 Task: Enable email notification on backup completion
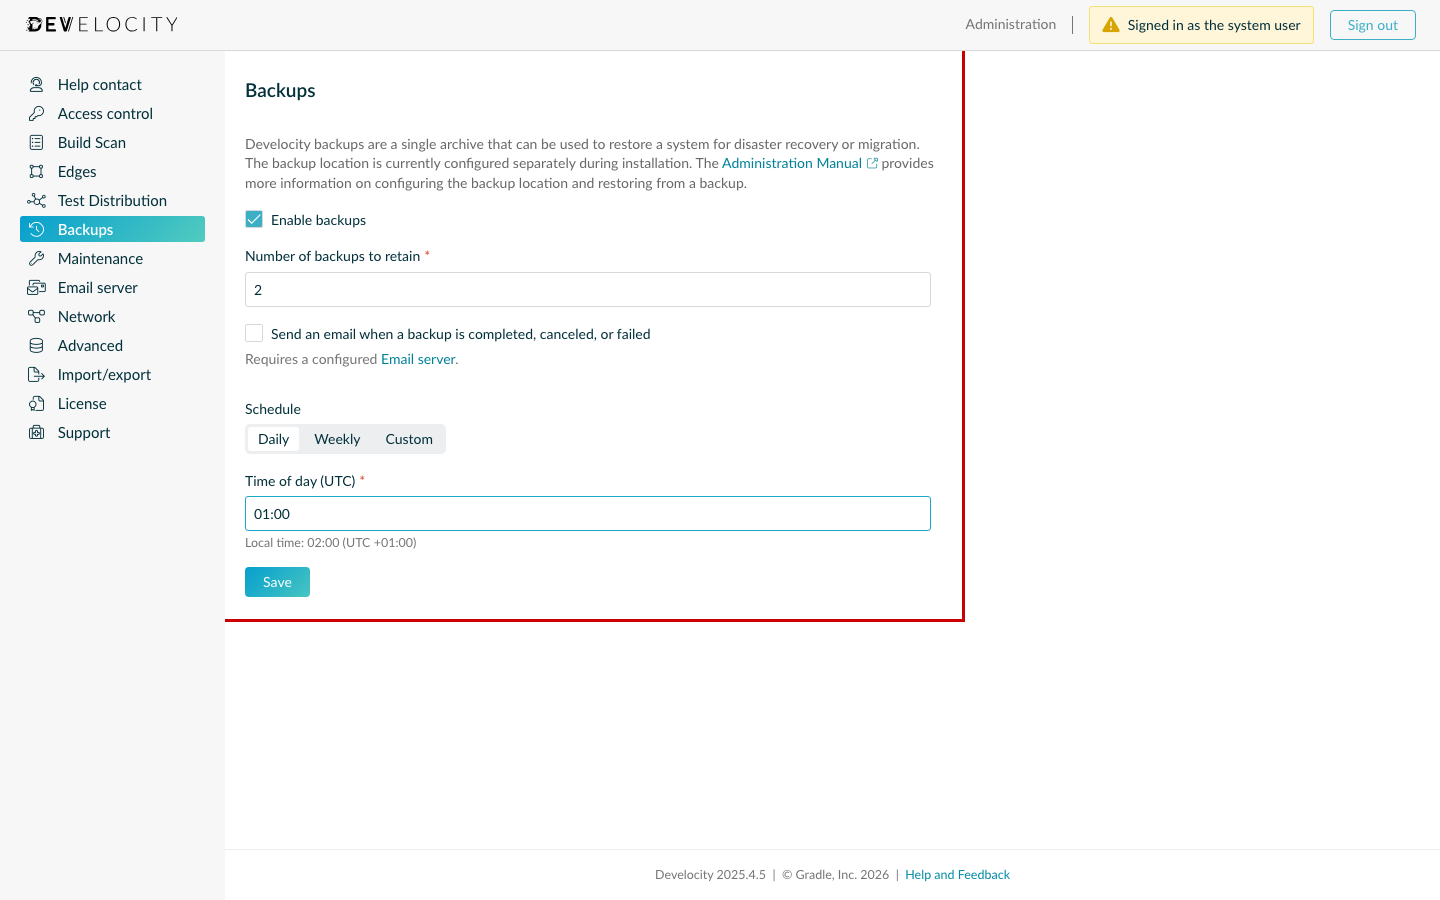253,332
